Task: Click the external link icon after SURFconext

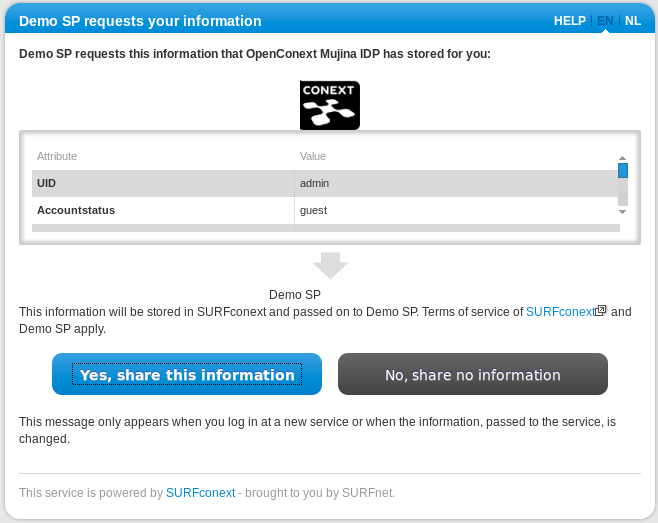Action: [601, 310]
